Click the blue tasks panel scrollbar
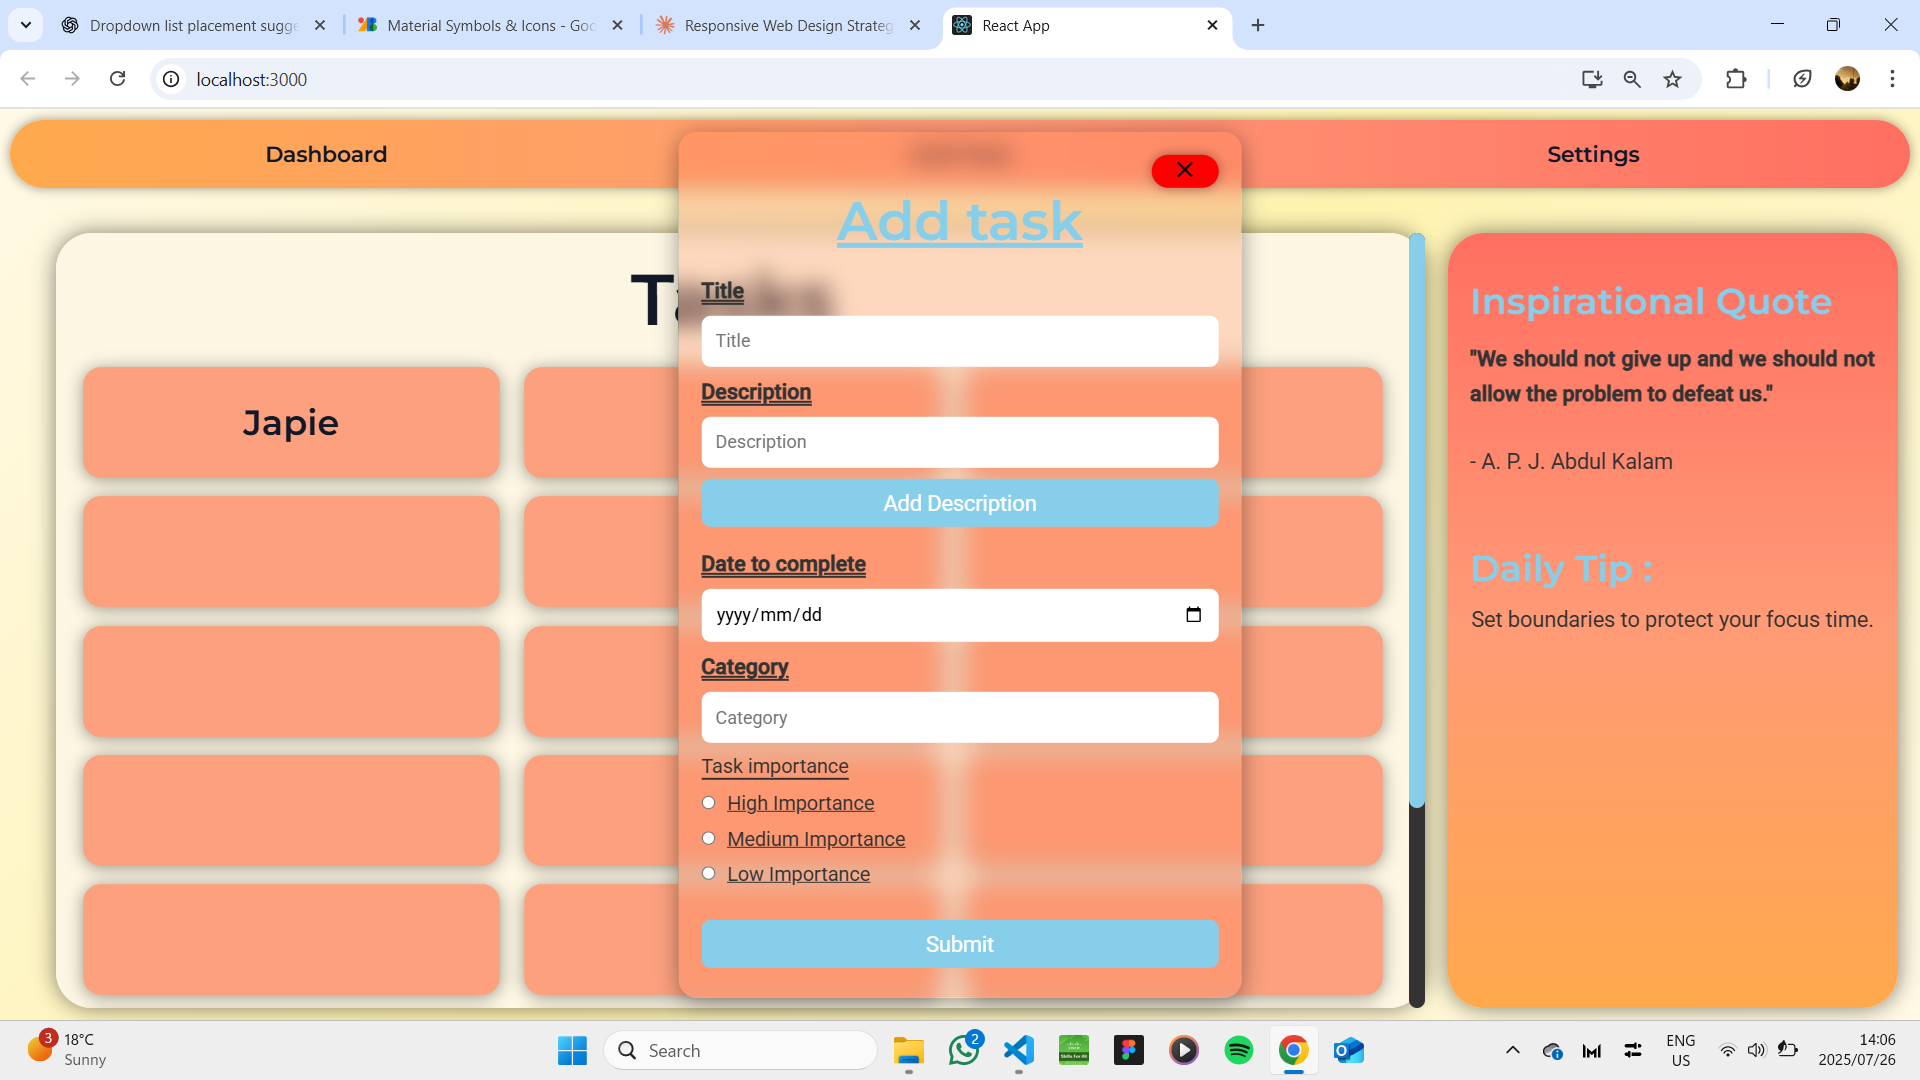The height and width of the screenshot is (1080, 1920). (x=1416, y=520)
